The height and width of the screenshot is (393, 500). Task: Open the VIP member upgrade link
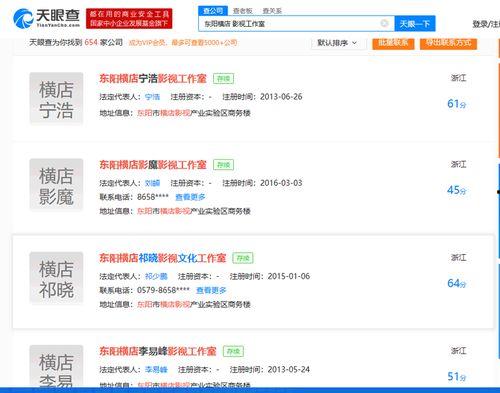tap(183, 43)
